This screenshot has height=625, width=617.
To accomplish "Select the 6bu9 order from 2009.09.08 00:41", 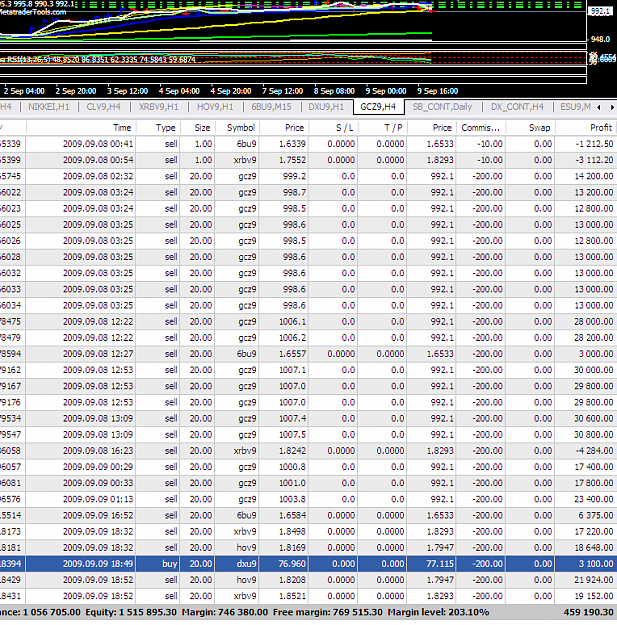I will [x=308, y=144].
